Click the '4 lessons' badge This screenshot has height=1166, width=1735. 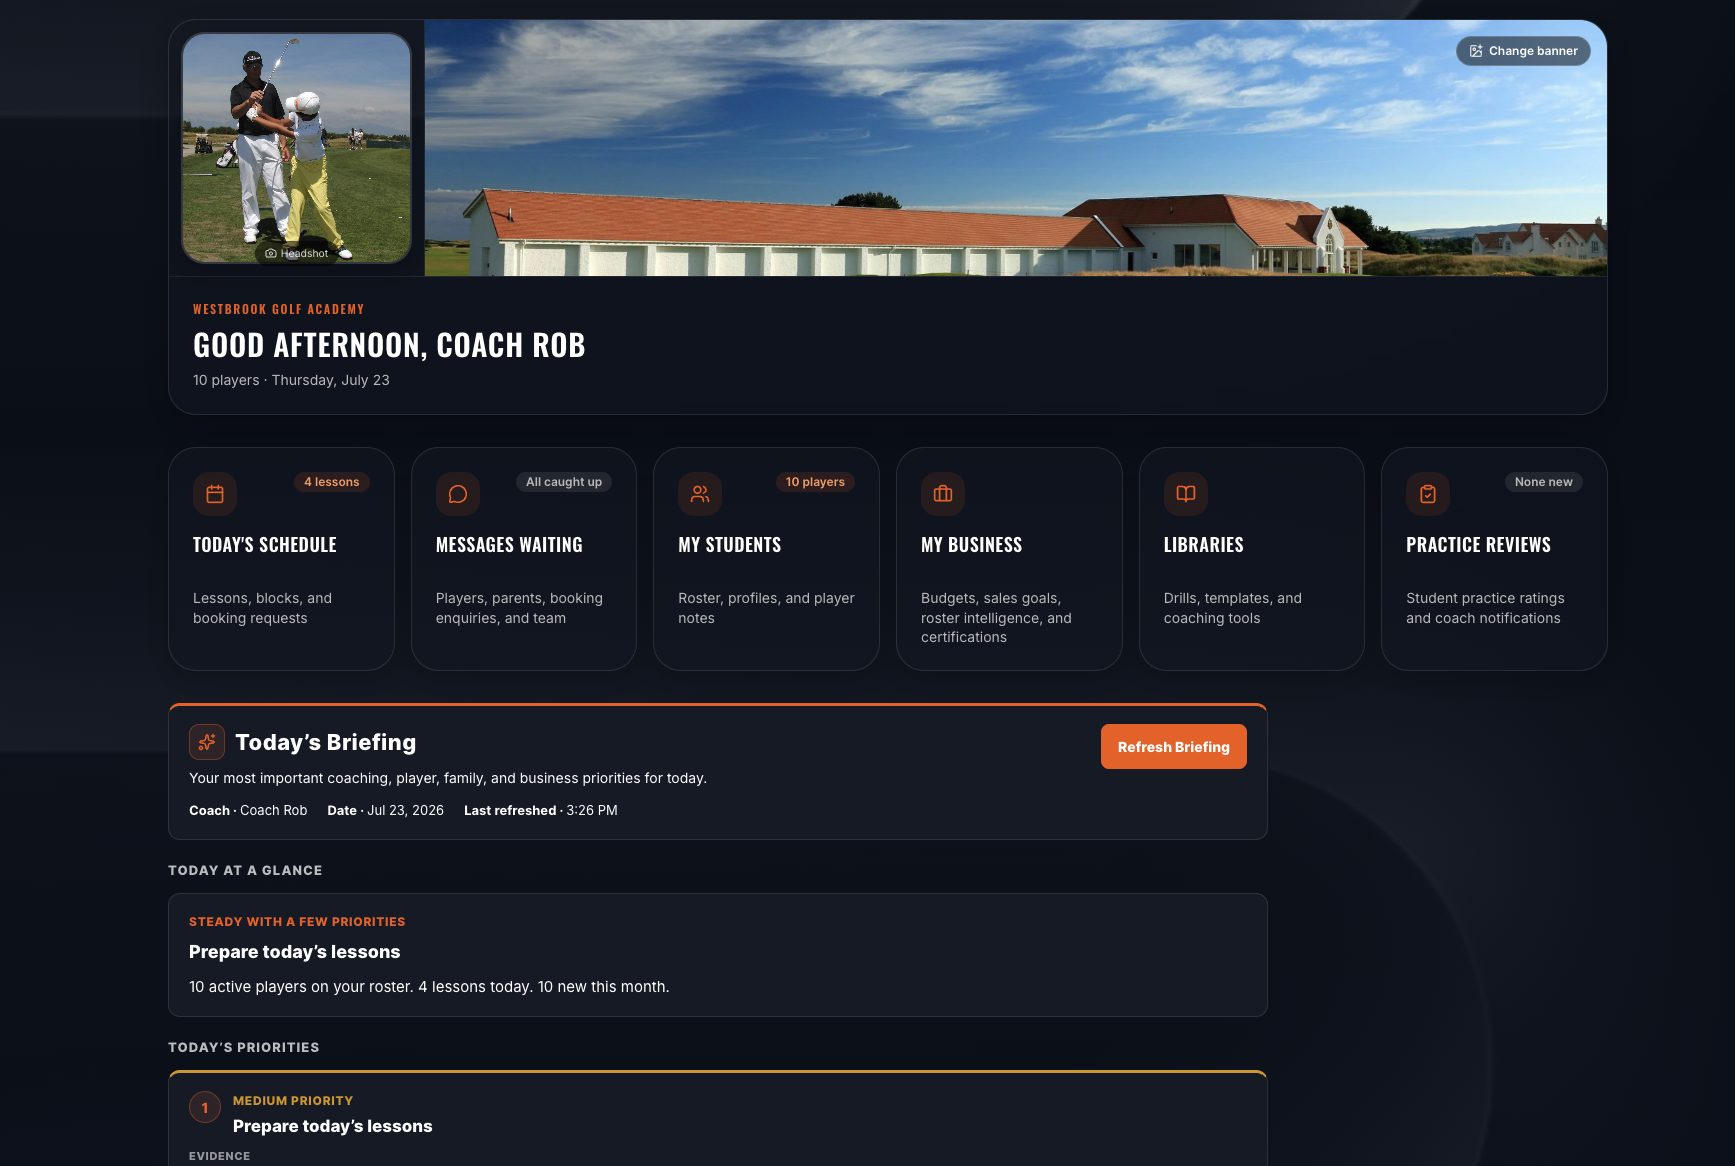coord(332,482)
